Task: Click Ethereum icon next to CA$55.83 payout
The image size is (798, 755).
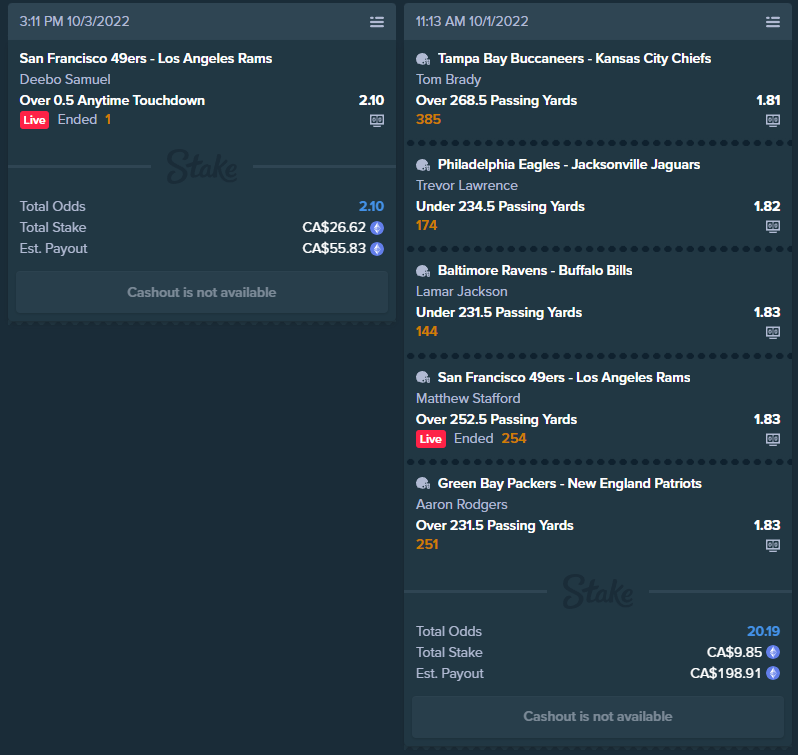Action: (377, 249)
